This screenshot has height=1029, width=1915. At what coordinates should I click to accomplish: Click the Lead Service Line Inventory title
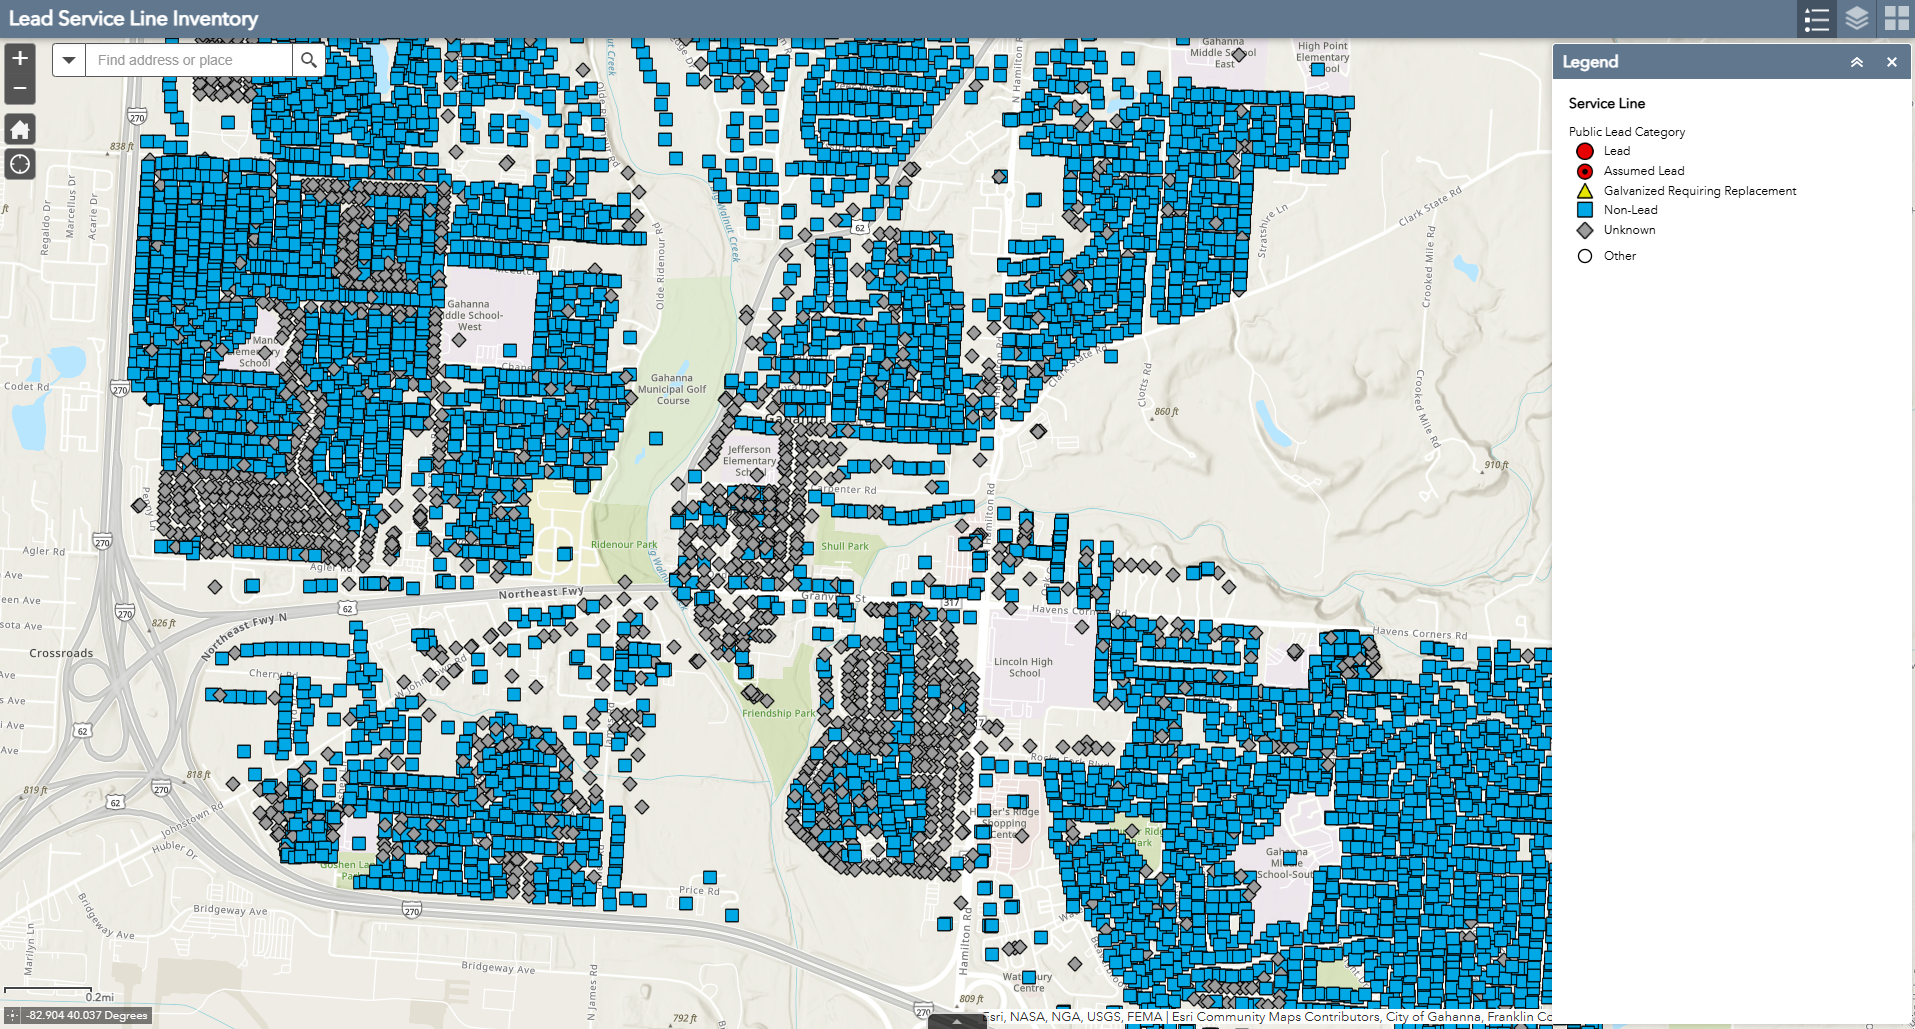(x=133, y=18)
